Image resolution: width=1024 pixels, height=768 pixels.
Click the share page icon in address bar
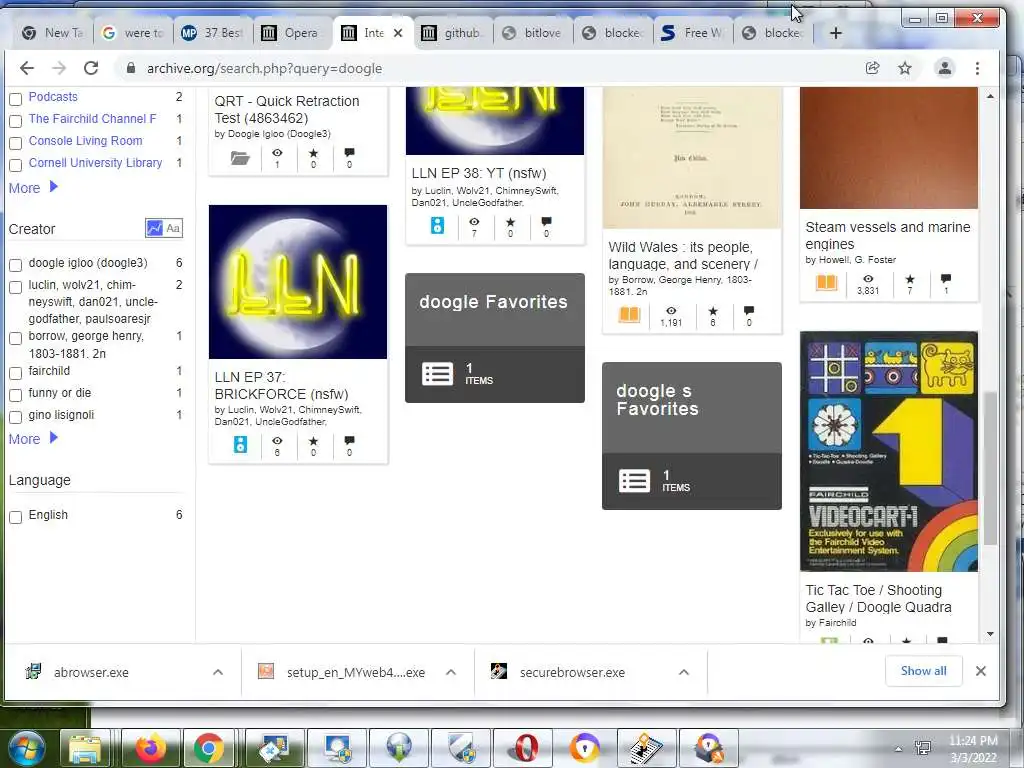[872, 68]
